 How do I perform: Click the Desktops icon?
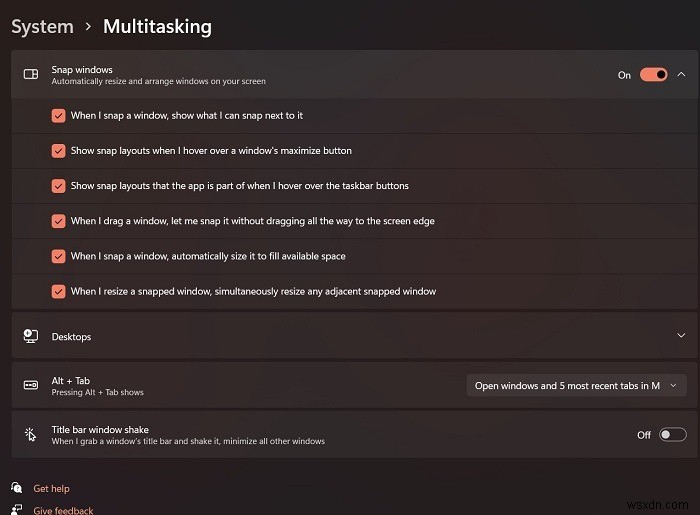point(31,337)
